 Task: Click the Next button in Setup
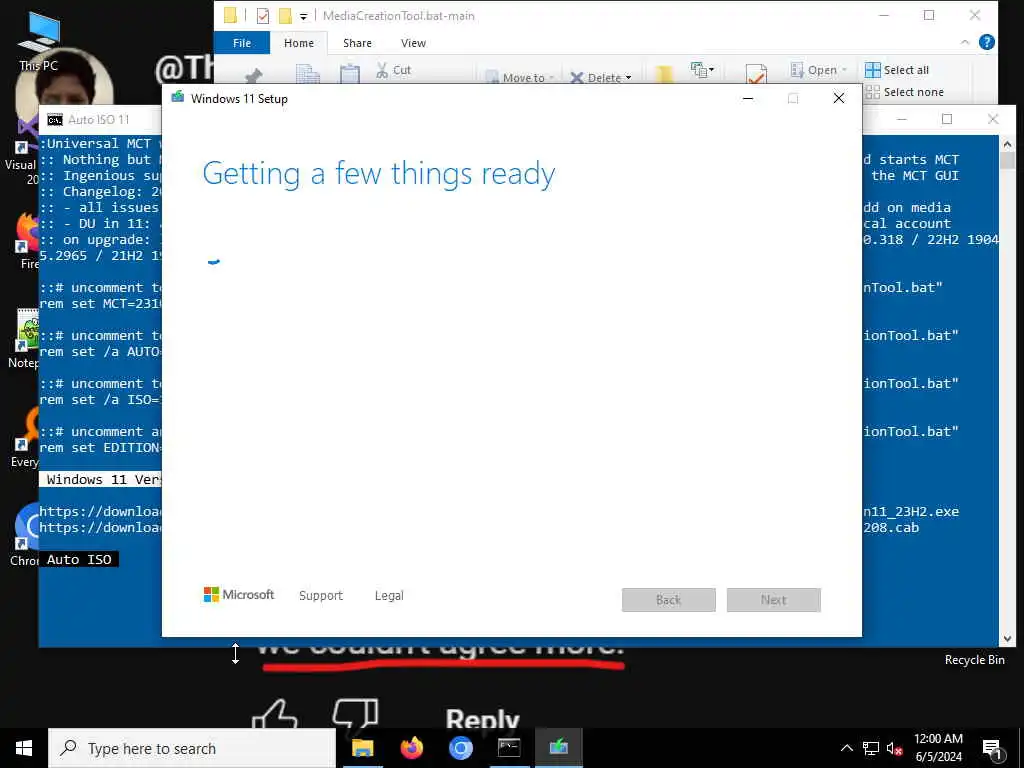pos(774,600)
